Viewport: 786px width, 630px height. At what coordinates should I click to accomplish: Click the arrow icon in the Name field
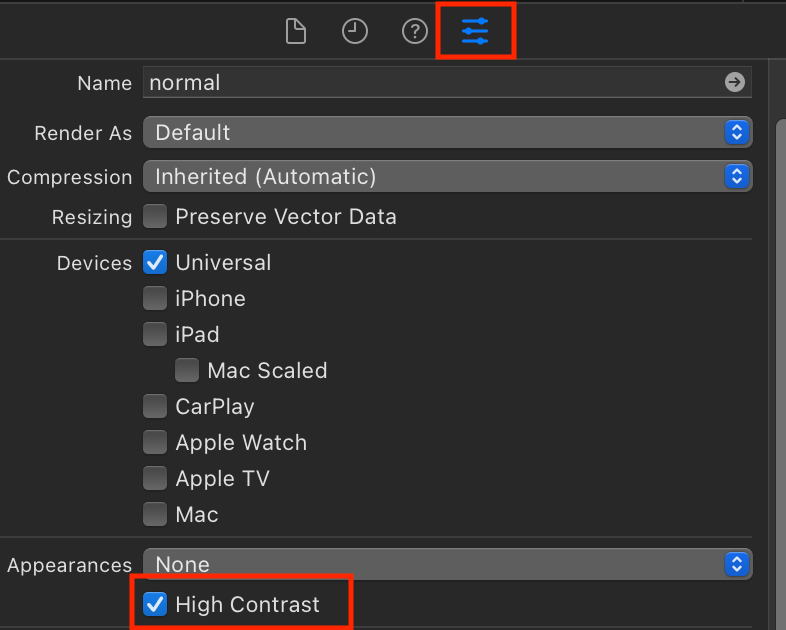(735, 82)
